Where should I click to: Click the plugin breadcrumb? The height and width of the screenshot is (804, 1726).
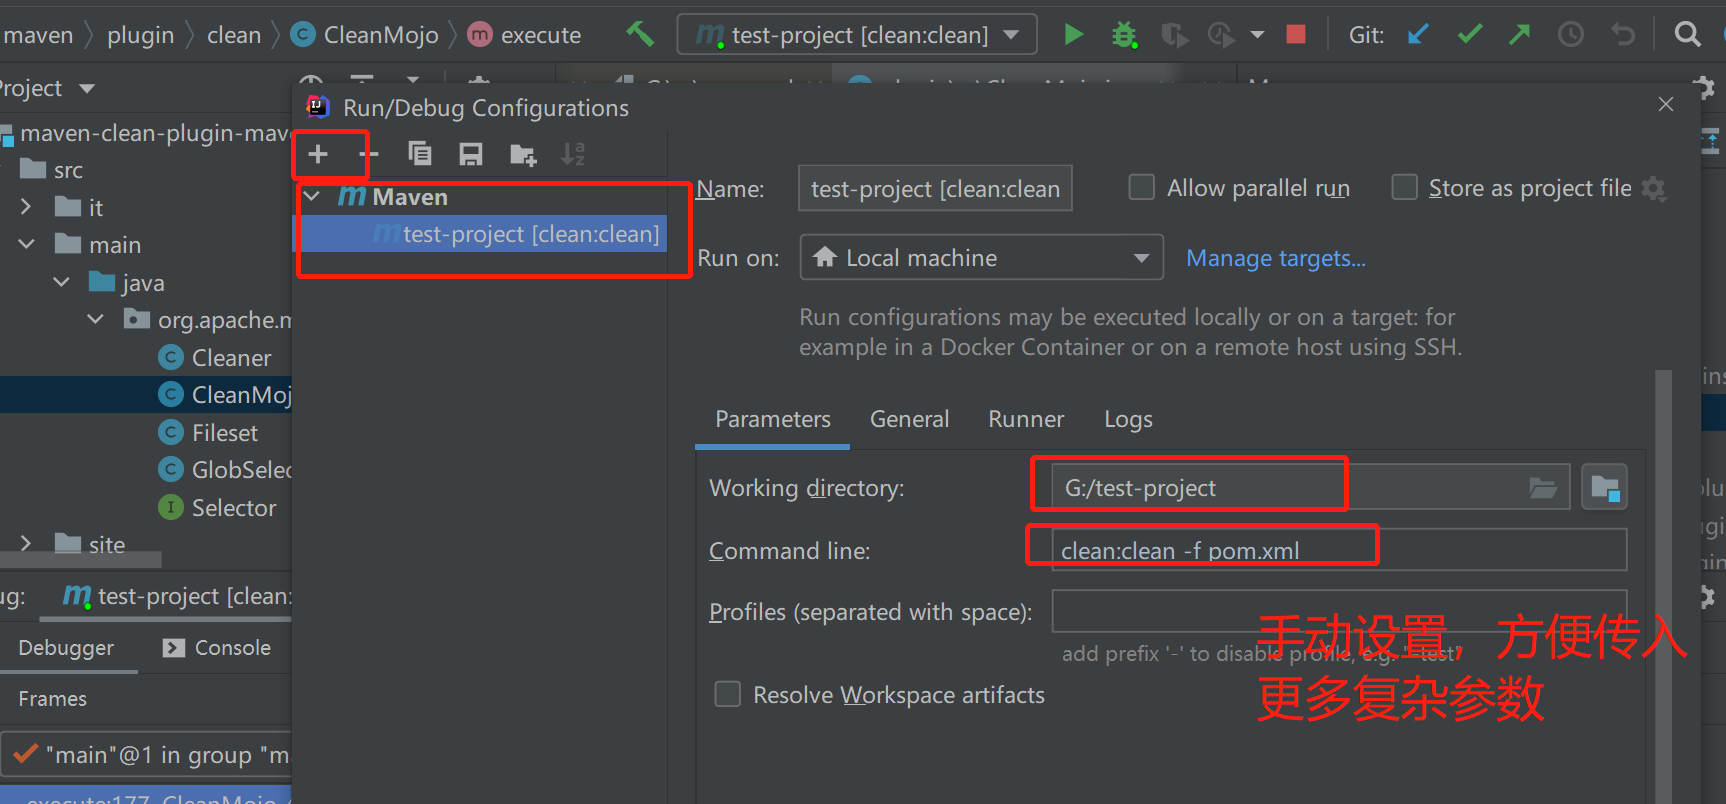[140, 35]
